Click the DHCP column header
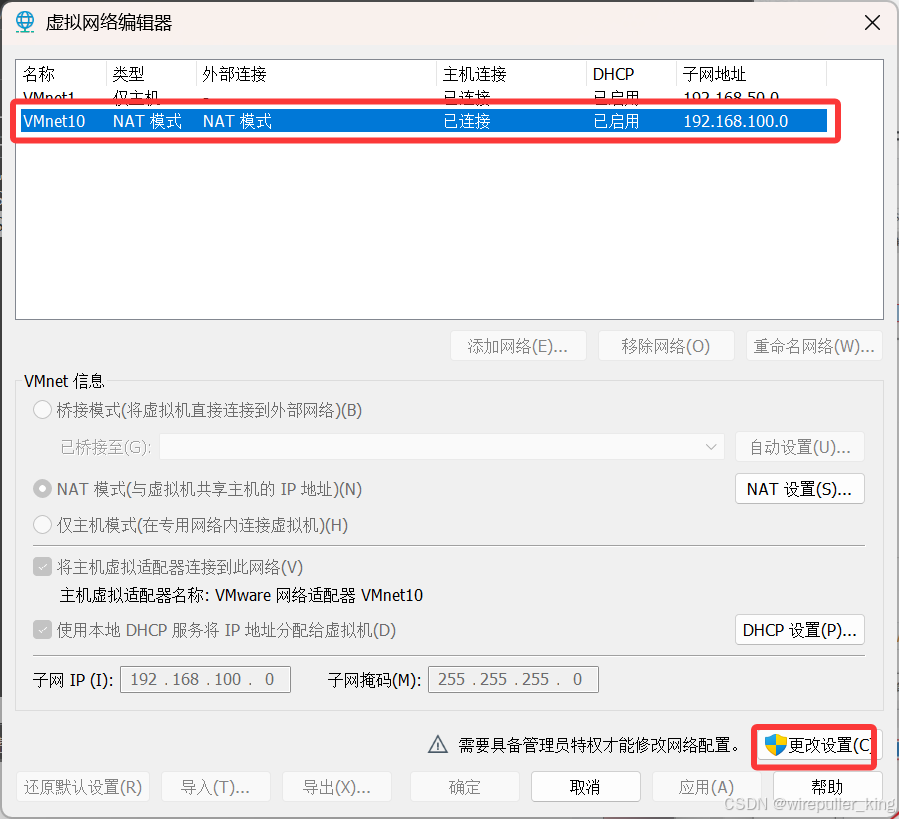899x819 pixels. (631, 74)
